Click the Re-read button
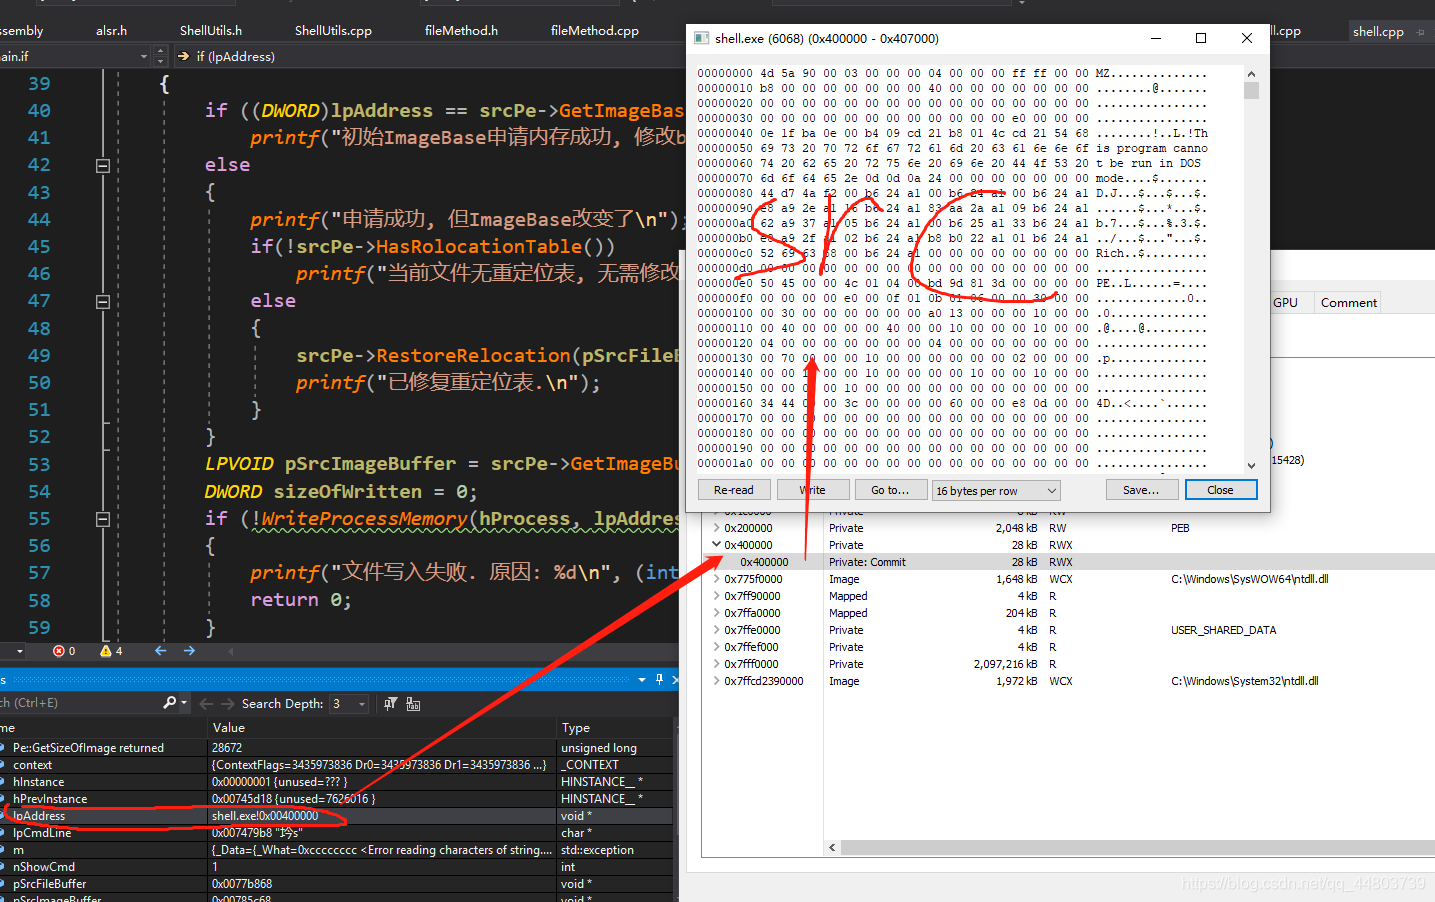The image size is (1435, 902). (734, 490)
